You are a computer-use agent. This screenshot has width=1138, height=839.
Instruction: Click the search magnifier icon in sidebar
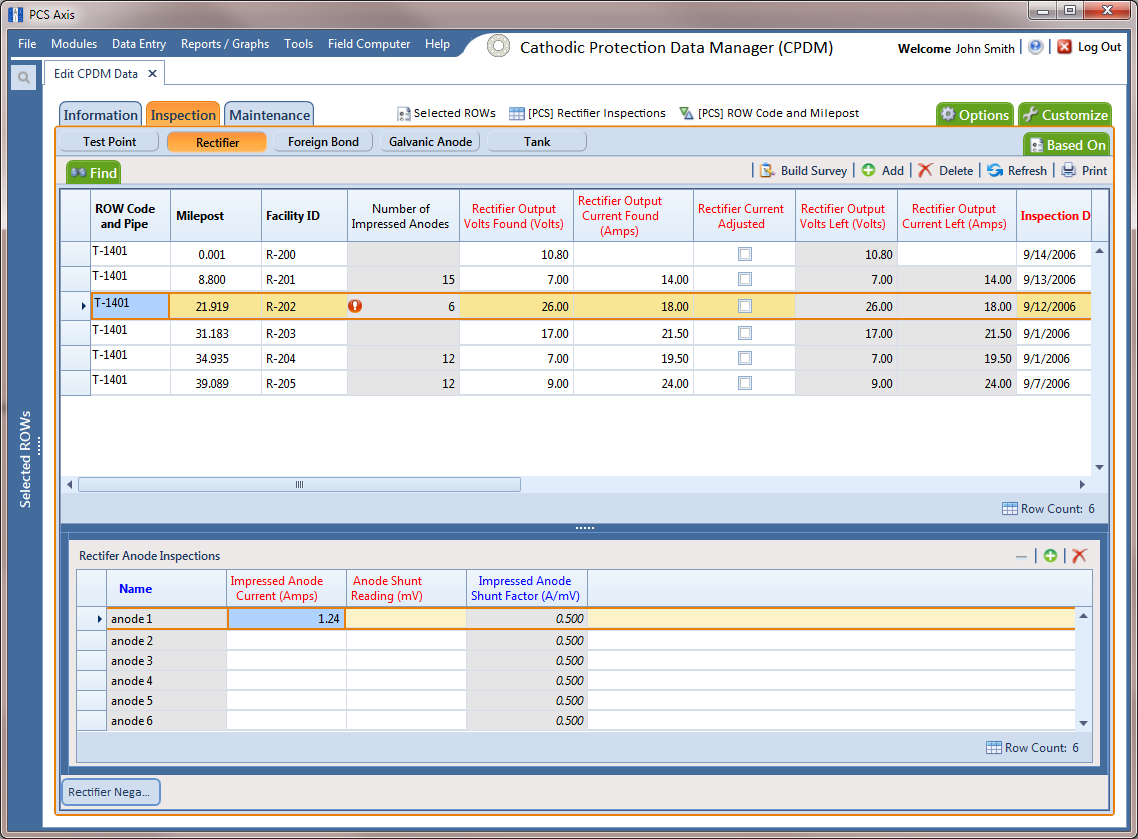[x=24, y=77]
